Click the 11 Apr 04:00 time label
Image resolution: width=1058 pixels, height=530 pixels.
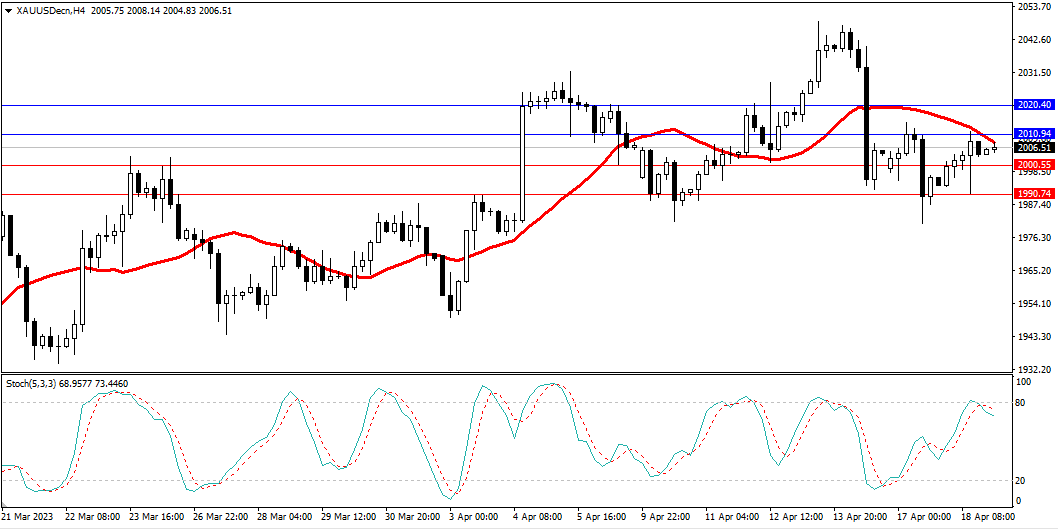pyautogui.click(x=733, y=516)
